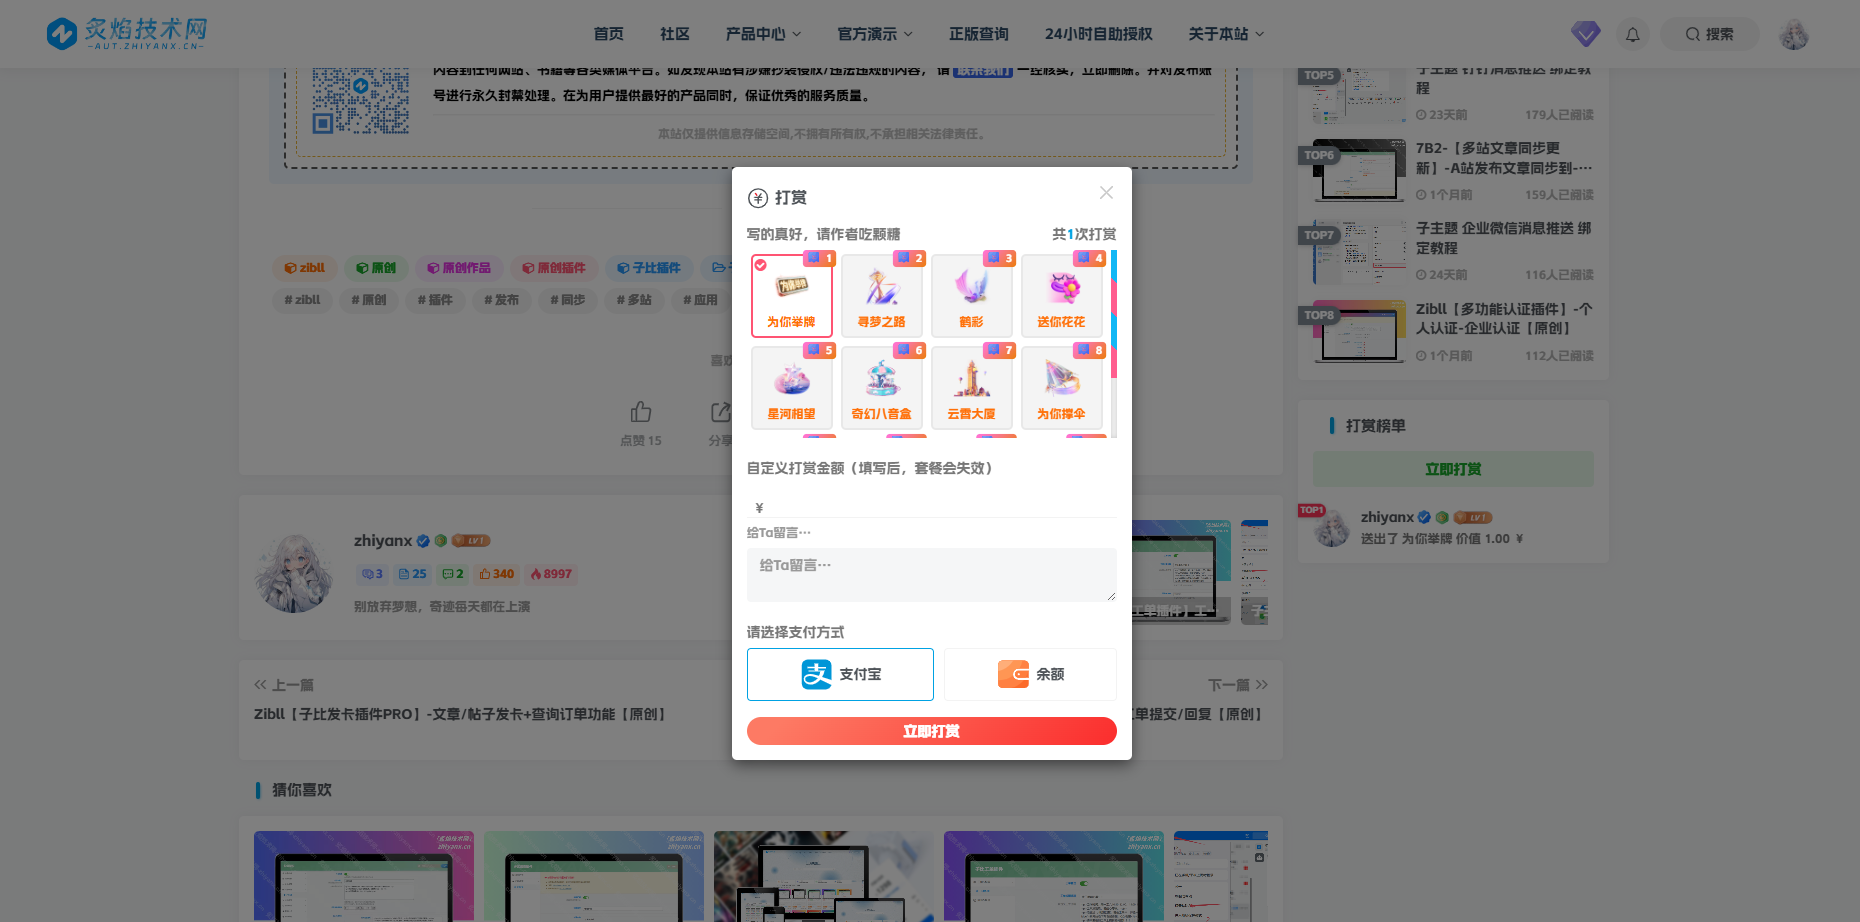
Task: Open the 首页 home menu item
Action: (608, 34)
